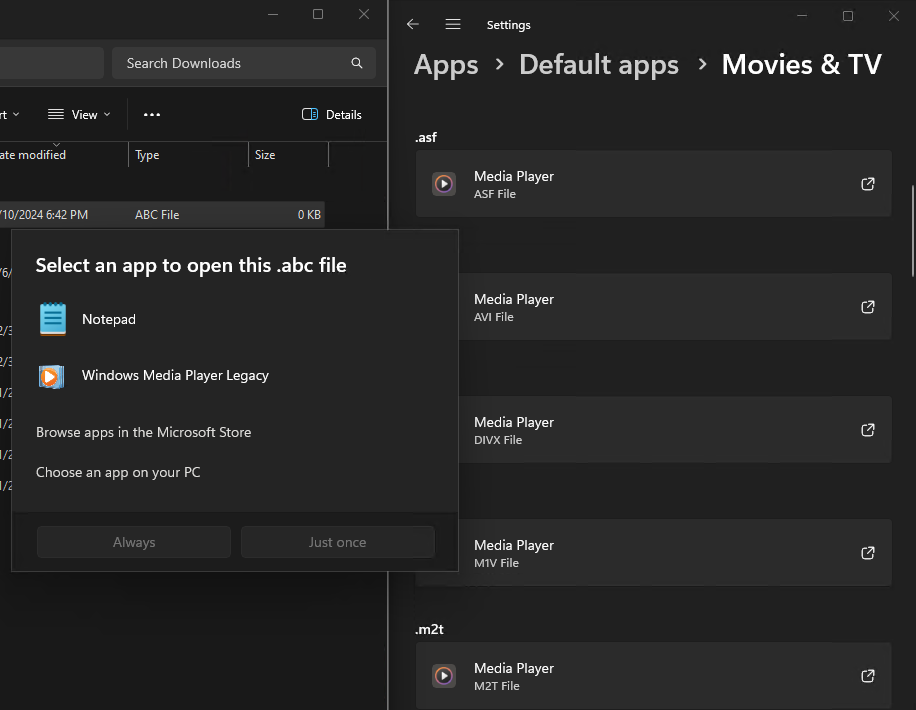Toggle the Details pane button
This screenshot has width=916, height=710.
click(x=331, y=115)
